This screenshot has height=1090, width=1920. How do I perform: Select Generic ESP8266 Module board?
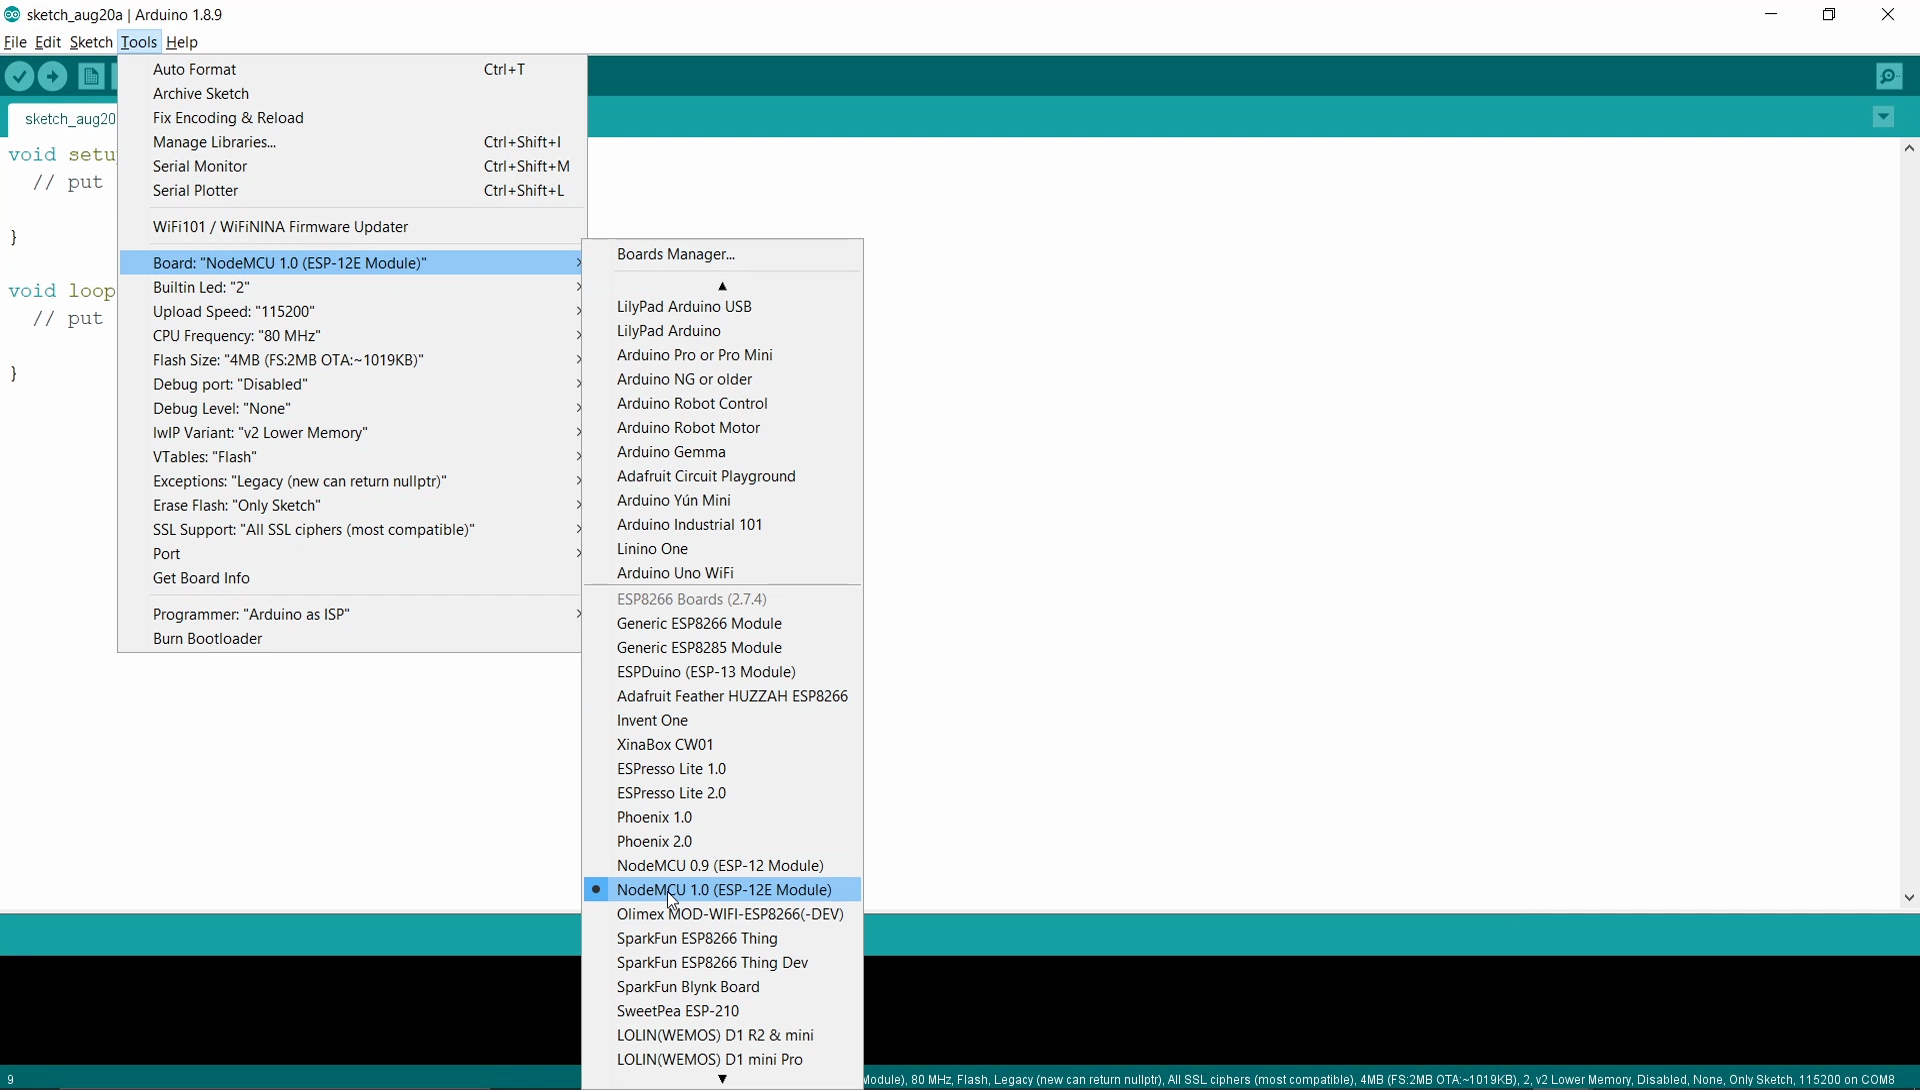[x=699, y=624]
